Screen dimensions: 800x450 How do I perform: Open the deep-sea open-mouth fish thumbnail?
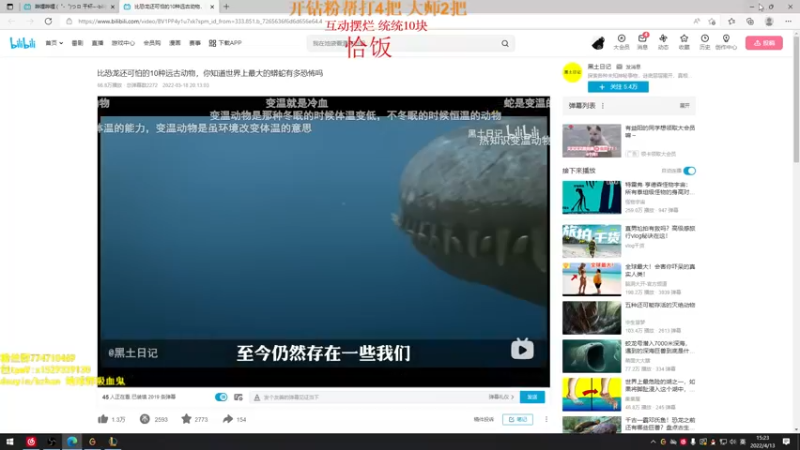(x=592, y=356)
